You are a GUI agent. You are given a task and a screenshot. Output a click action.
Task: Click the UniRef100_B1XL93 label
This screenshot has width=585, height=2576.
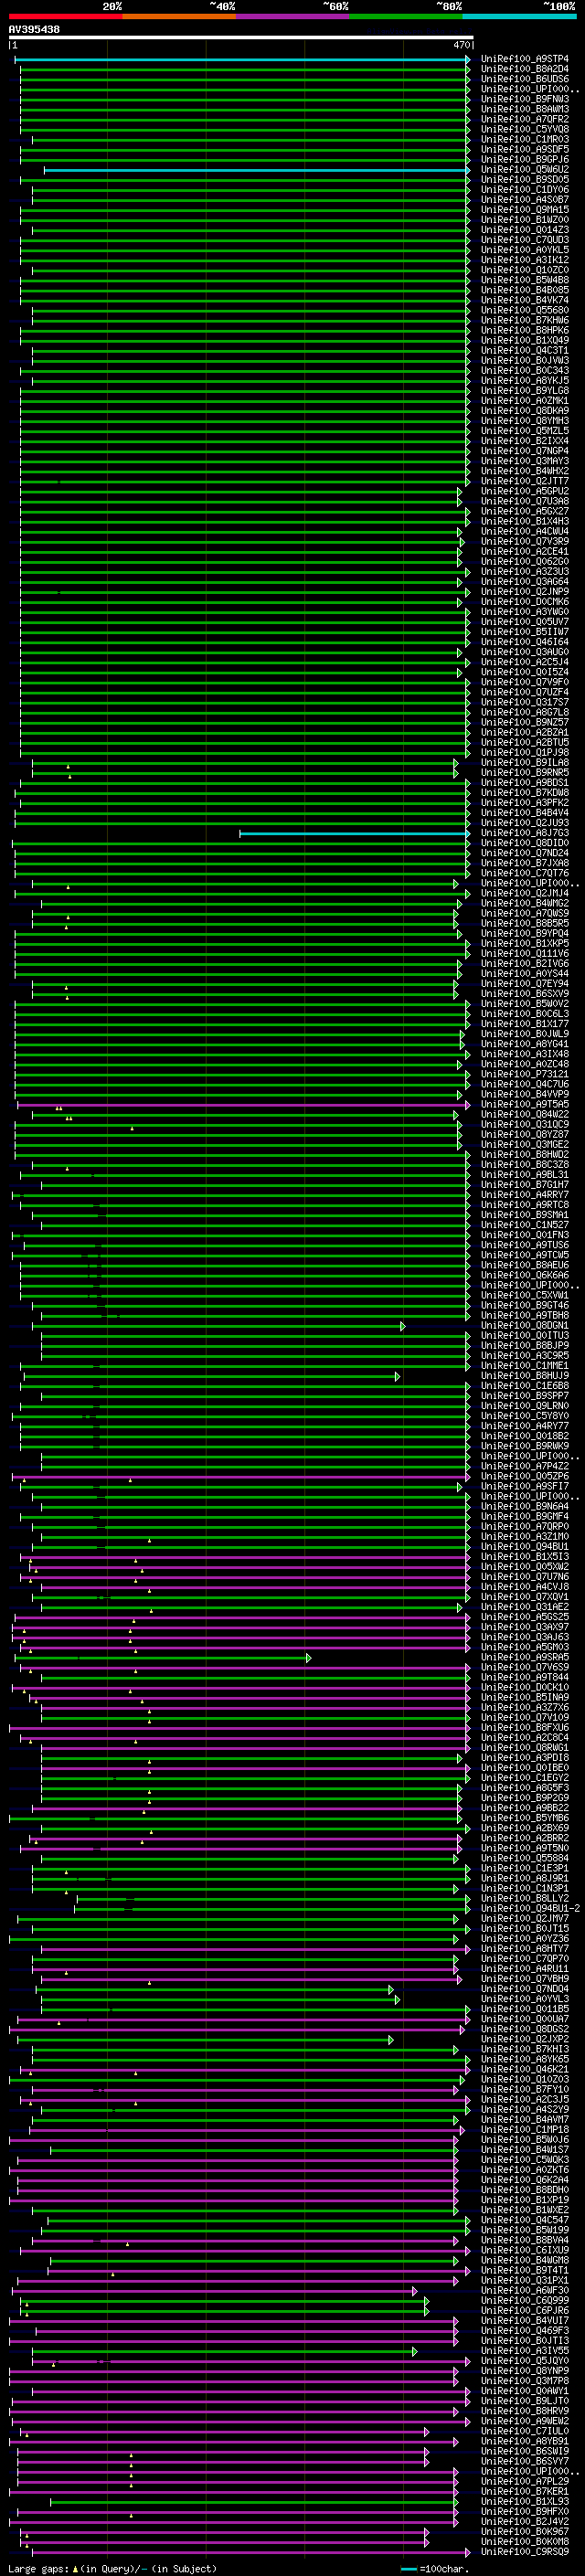(x=525, y=2501)
